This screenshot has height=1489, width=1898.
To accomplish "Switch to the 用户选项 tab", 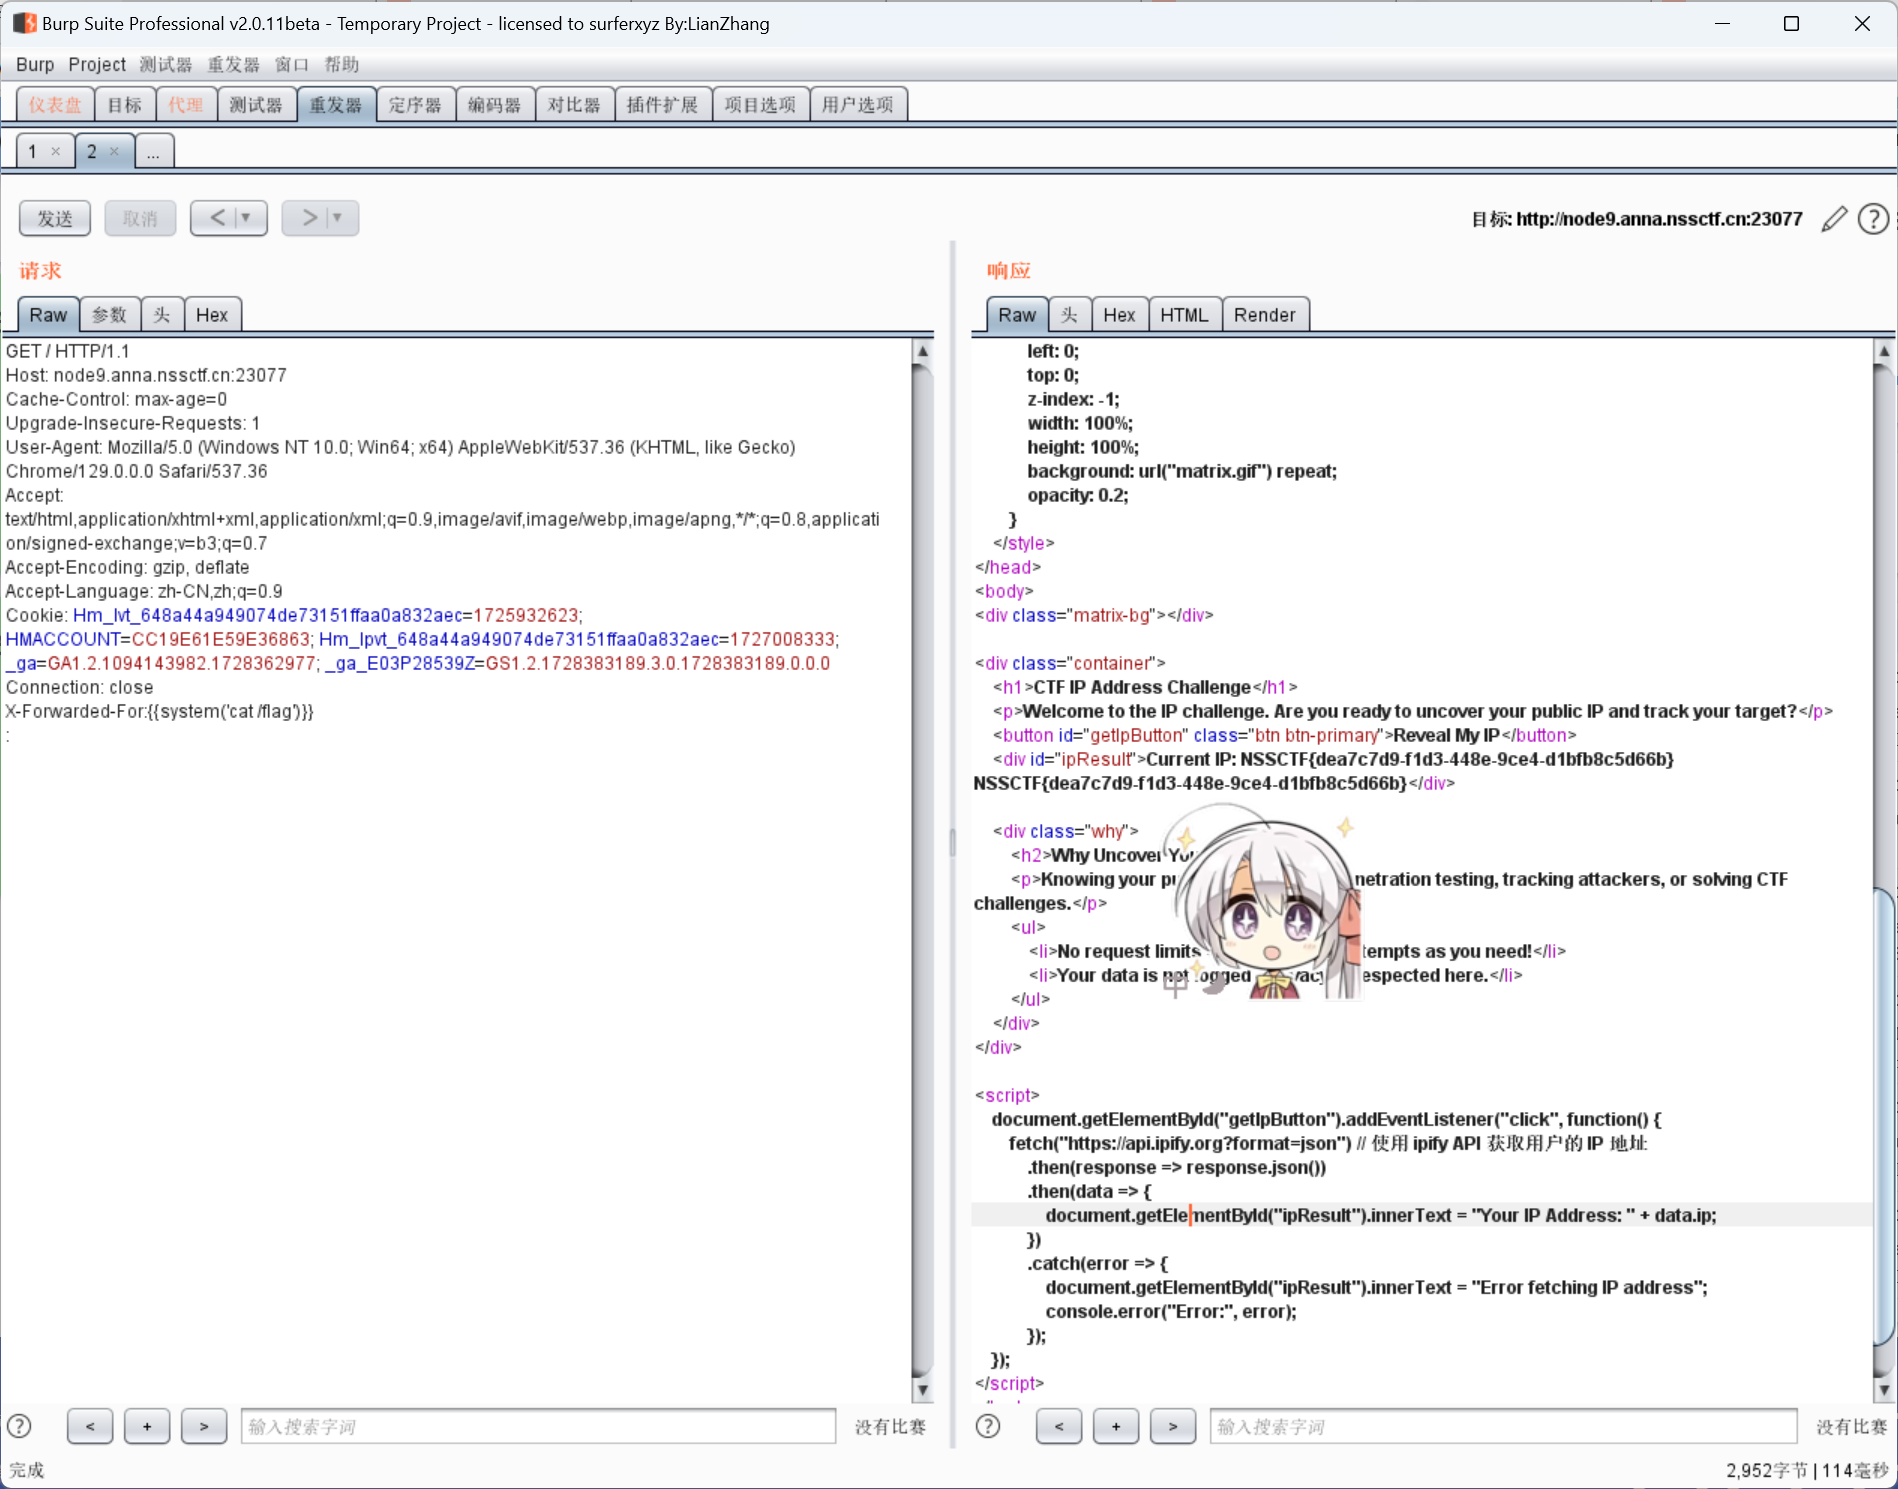I will pos(858,105).
